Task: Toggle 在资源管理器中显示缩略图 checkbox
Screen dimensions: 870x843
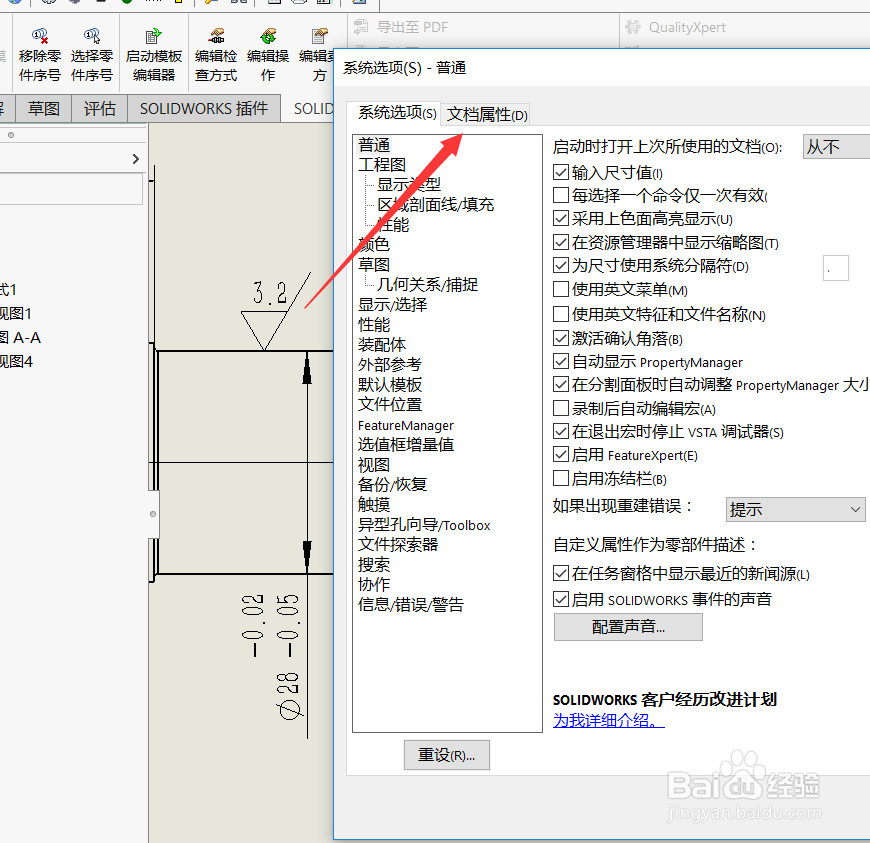Action: (x=561, y=242)
